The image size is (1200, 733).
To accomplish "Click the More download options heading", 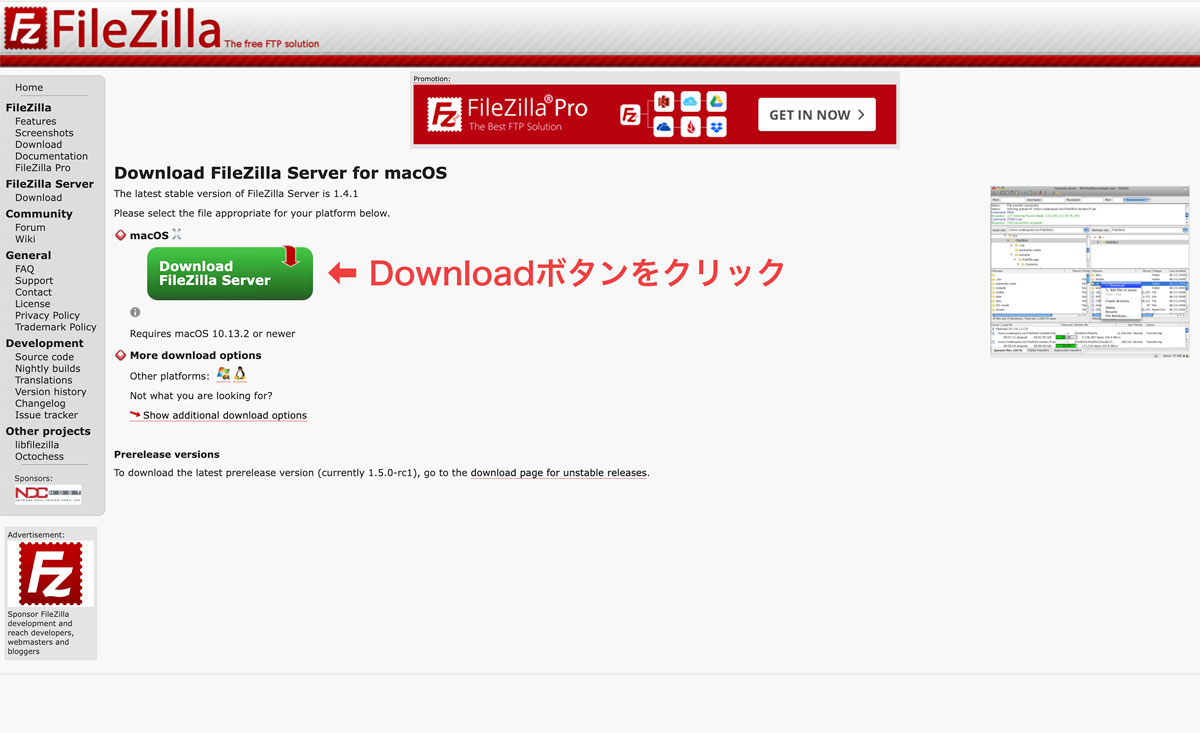I will 195,355.
